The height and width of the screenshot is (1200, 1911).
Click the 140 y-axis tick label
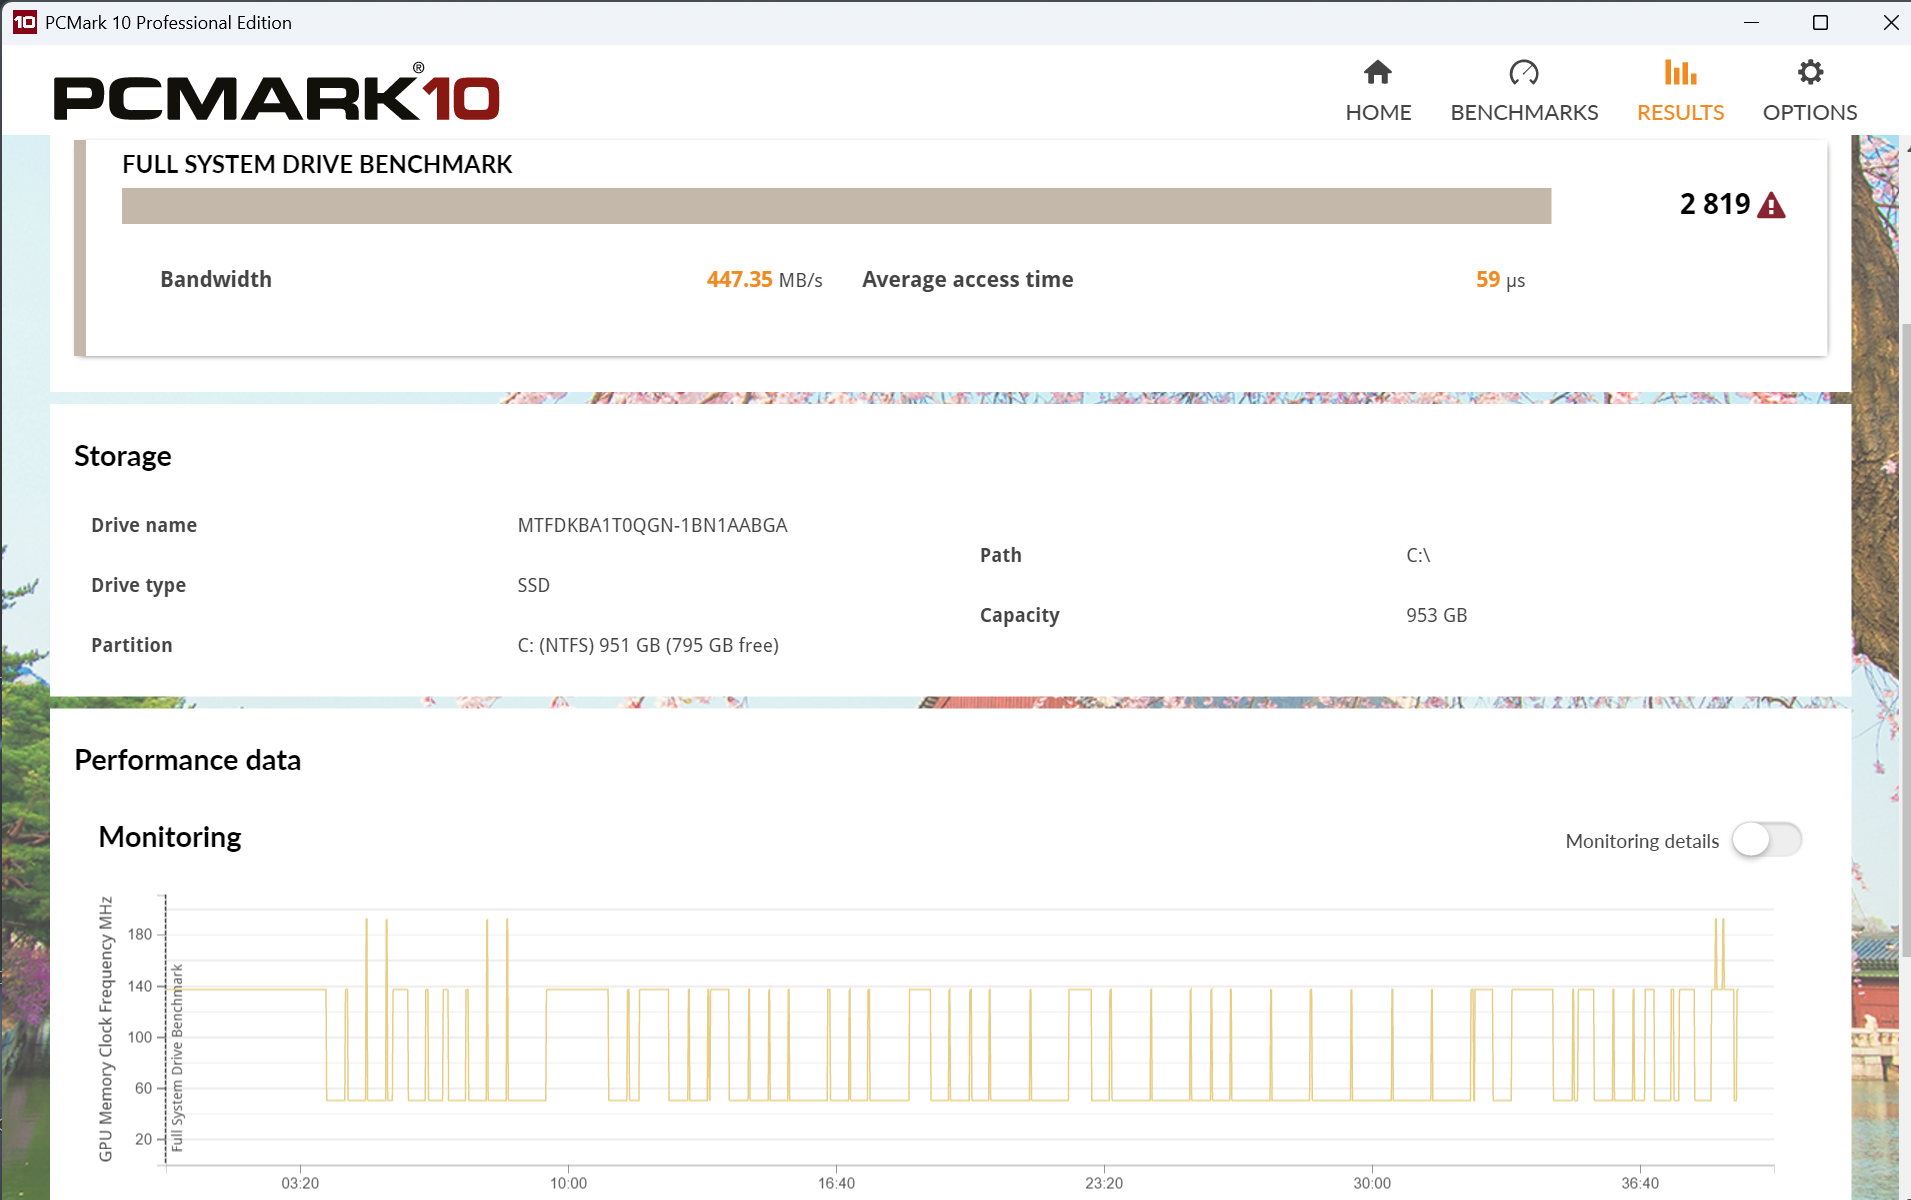[140, 986]
